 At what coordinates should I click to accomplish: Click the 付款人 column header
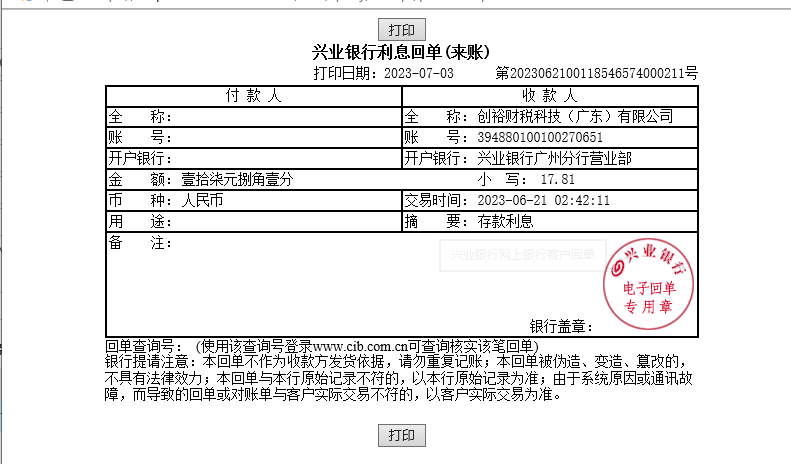click(253, 96)
